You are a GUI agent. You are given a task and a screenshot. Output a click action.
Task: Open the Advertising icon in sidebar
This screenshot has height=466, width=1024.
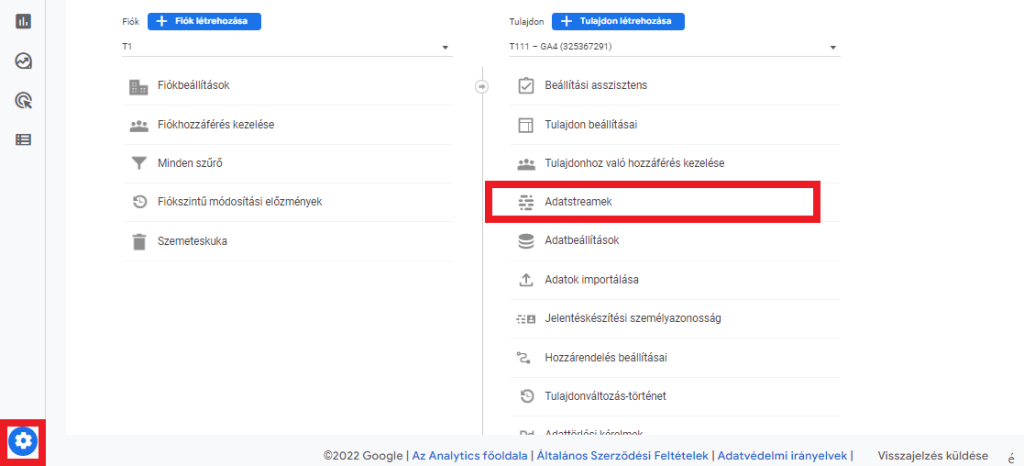(23, 100)
